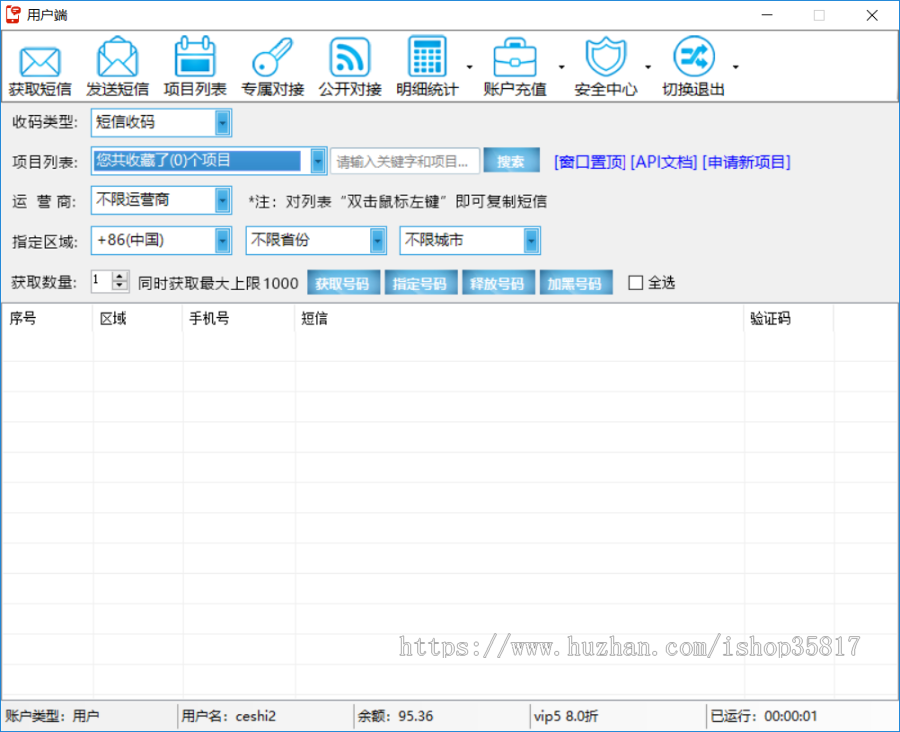Open the 不限省份 province selector
Viewport: 900px width, 732px height.
click(376, 240)
